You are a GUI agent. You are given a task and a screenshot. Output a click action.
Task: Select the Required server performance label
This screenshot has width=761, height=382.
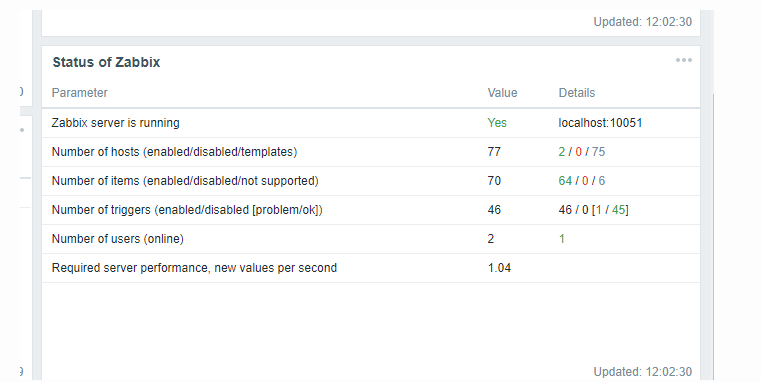click(x=194, y=268)
